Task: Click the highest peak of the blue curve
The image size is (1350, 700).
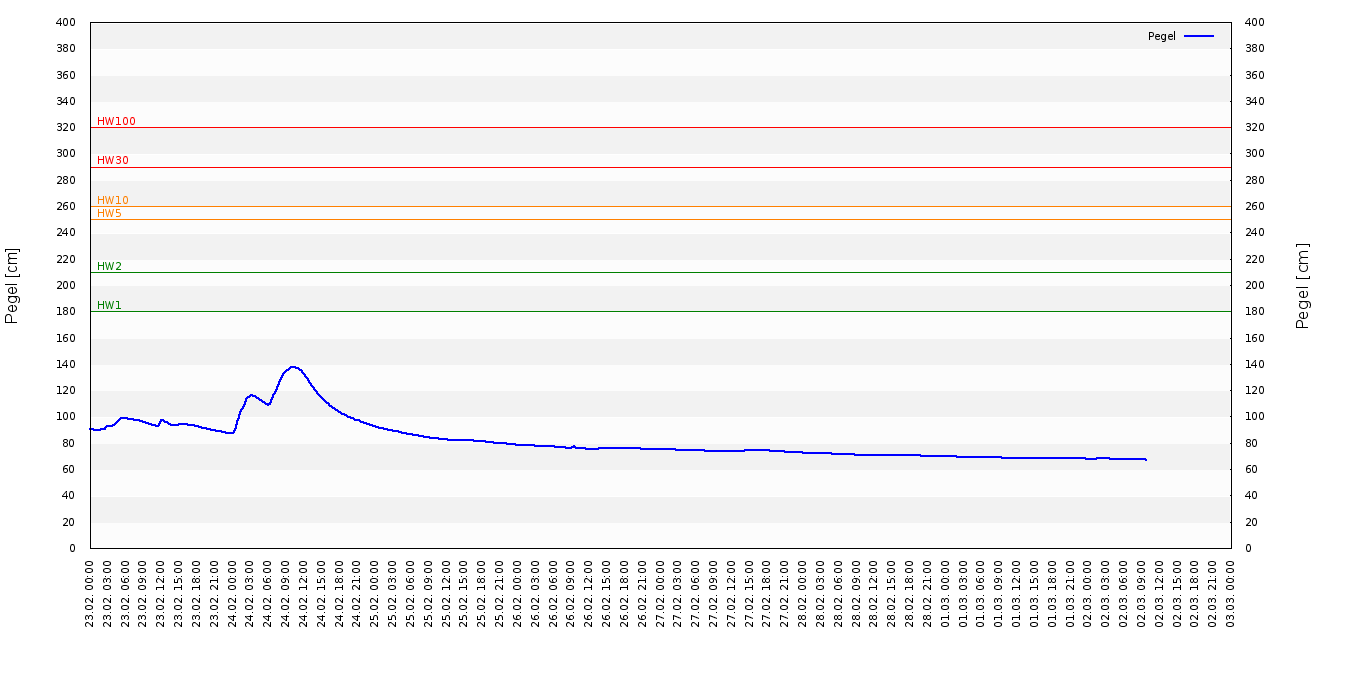Action: point(292,367)
